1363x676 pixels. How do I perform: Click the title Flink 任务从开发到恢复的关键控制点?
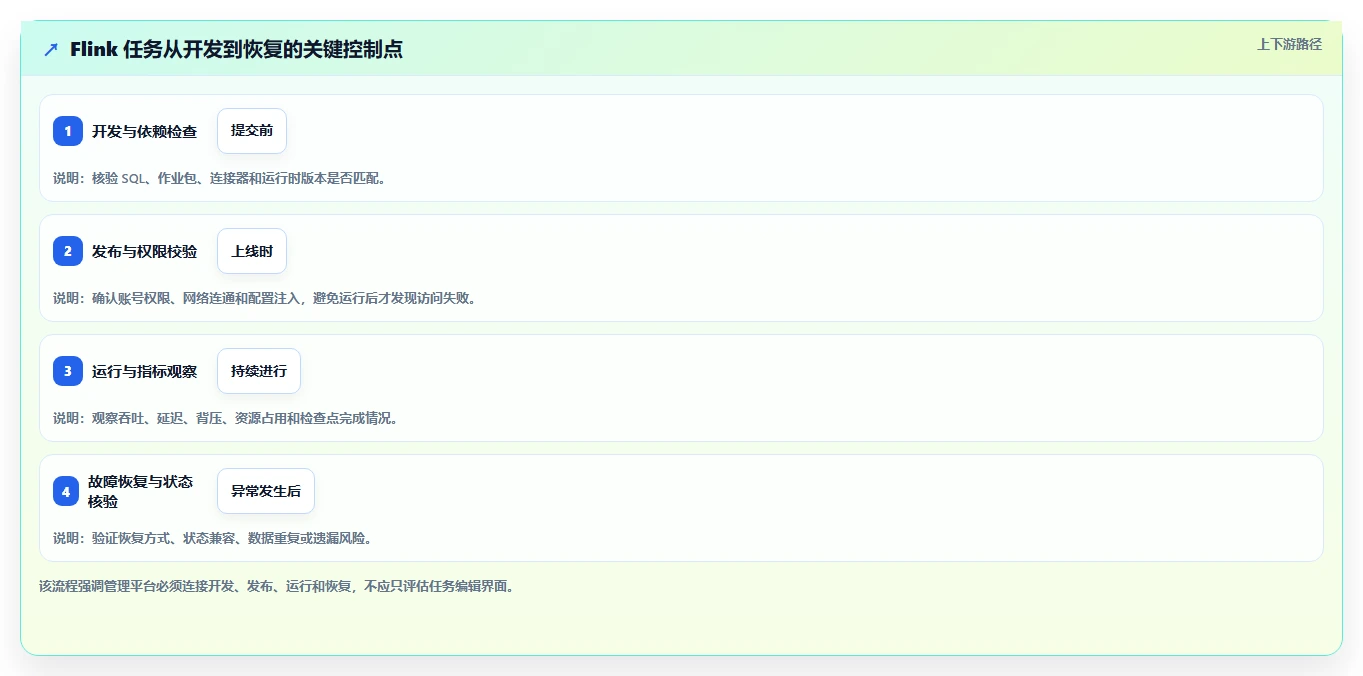coord(237,49)
